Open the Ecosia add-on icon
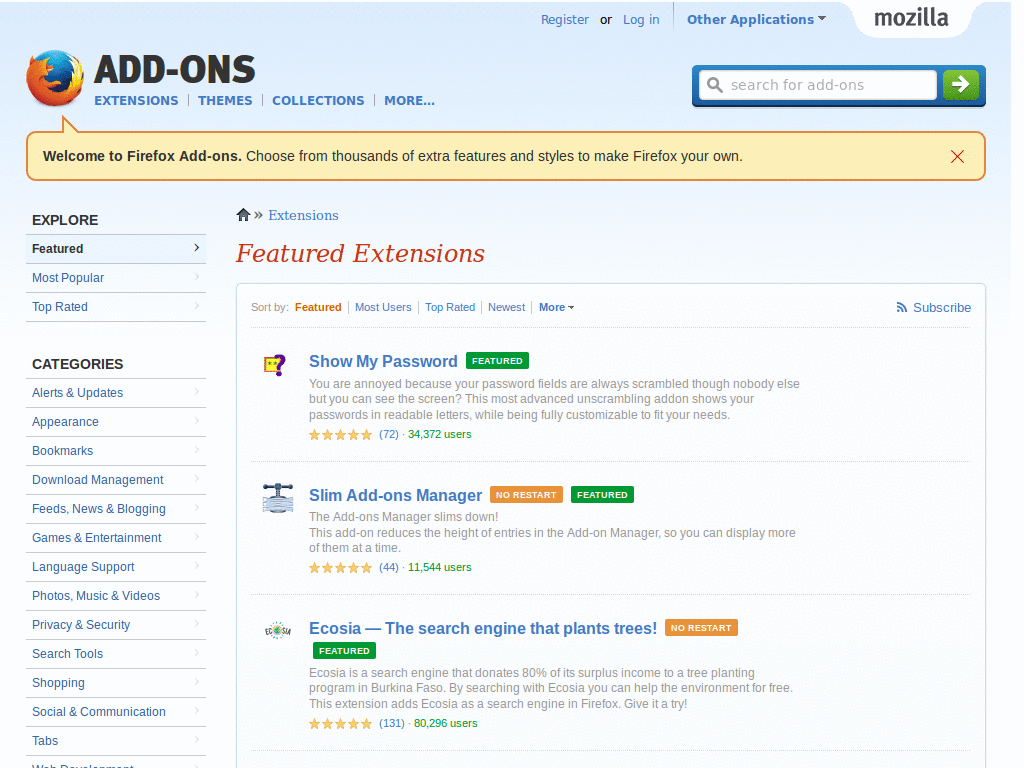The height and width of the screenshot is (768, 1024). pyautogui.click(x=277, y=631)
